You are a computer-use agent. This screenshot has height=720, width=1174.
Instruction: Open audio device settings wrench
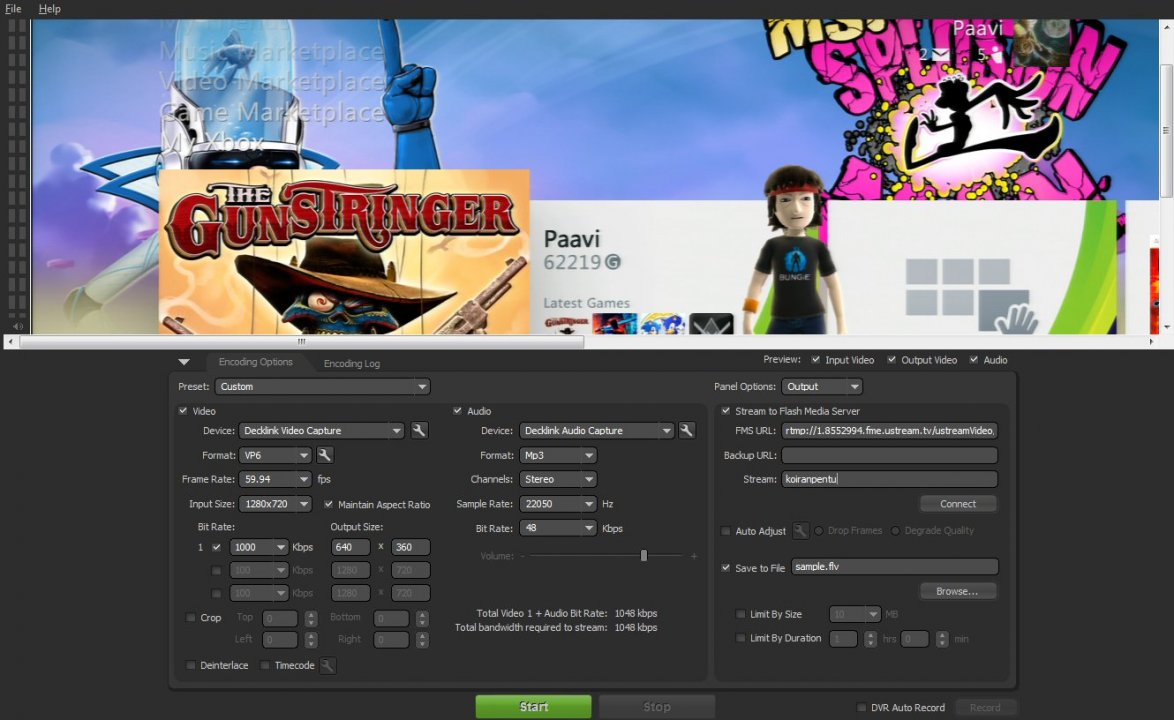click(x=687, y=430)
